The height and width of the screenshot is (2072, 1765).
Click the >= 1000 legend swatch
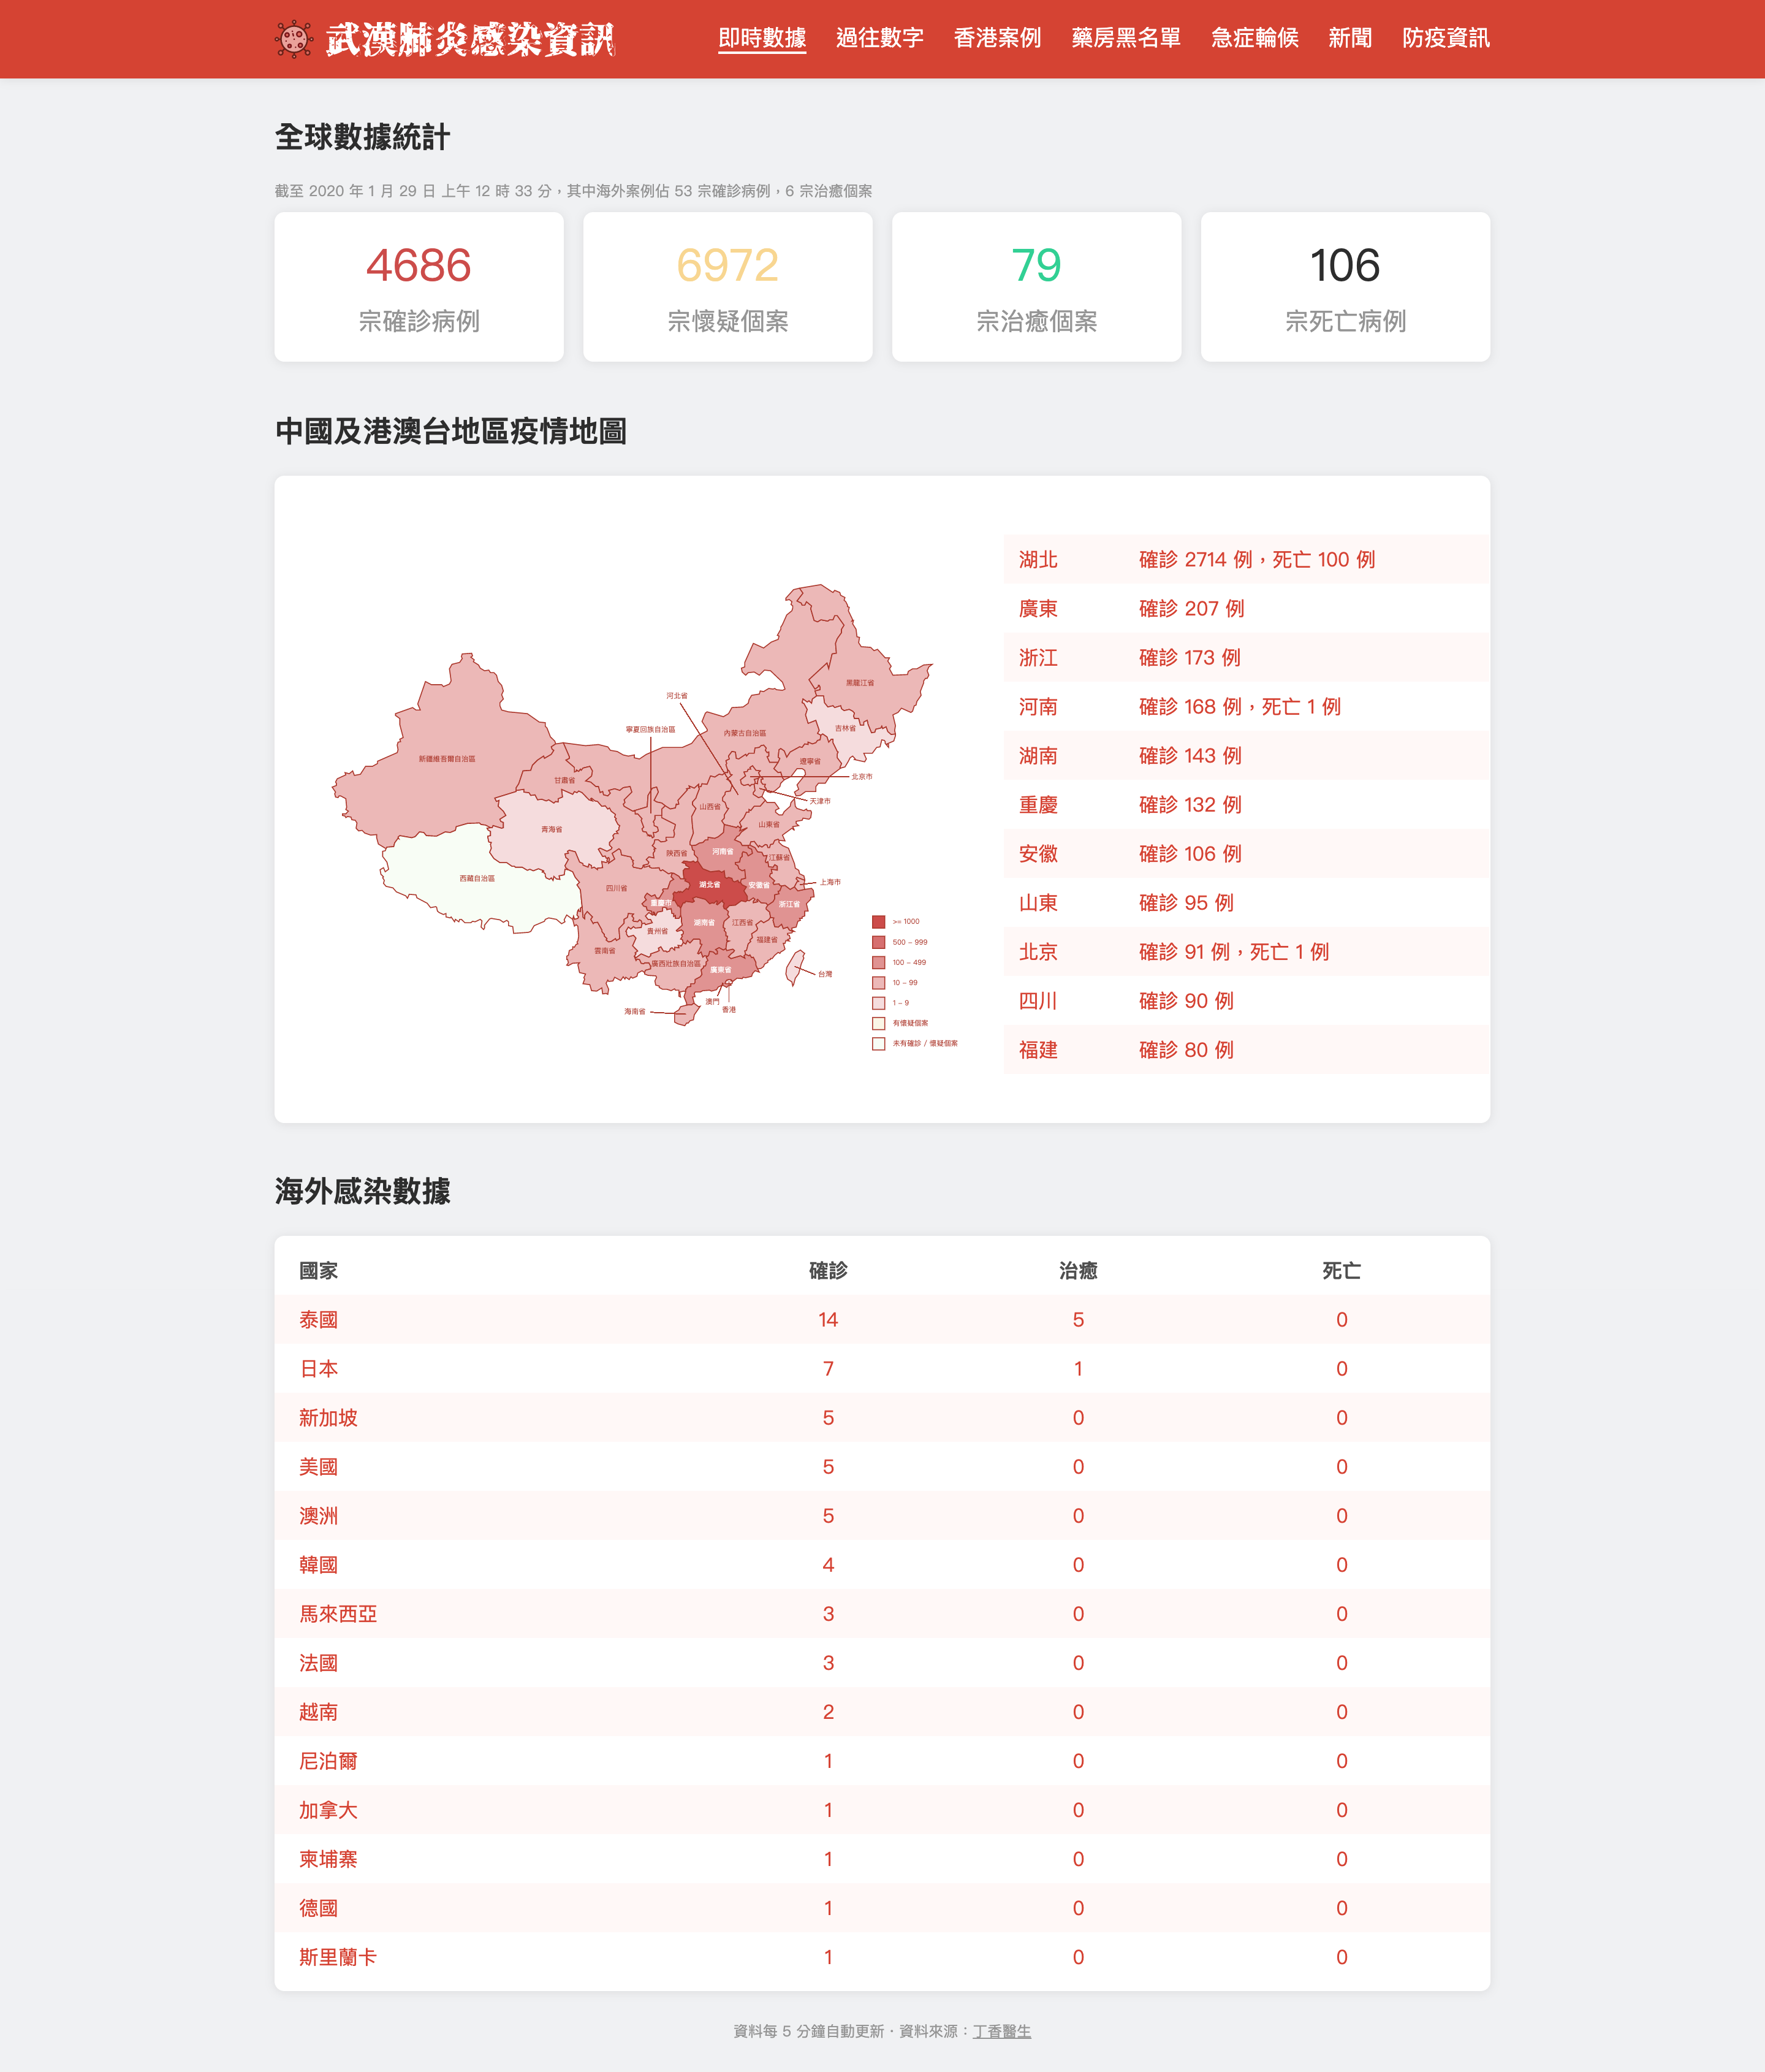878,922
